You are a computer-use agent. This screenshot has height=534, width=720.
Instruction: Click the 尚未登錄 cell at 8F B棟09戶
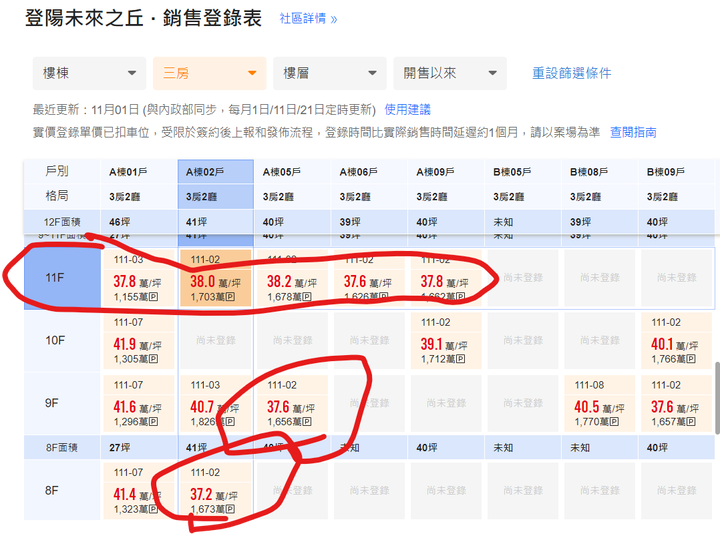(676, 490)
